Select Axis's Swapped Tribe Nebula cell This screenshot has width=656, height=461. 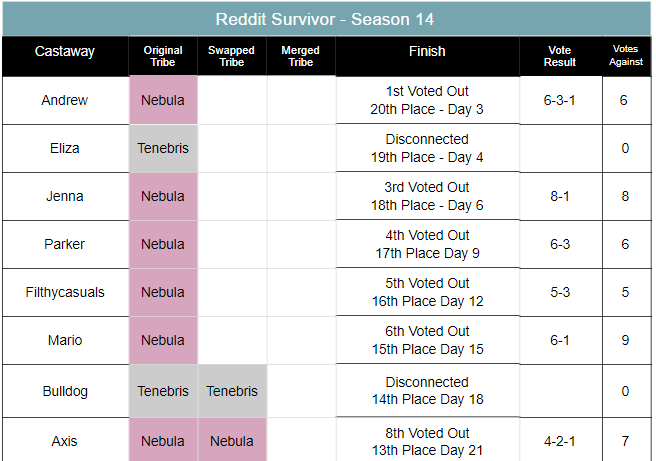pyautogui.click(x=231, y=441)
